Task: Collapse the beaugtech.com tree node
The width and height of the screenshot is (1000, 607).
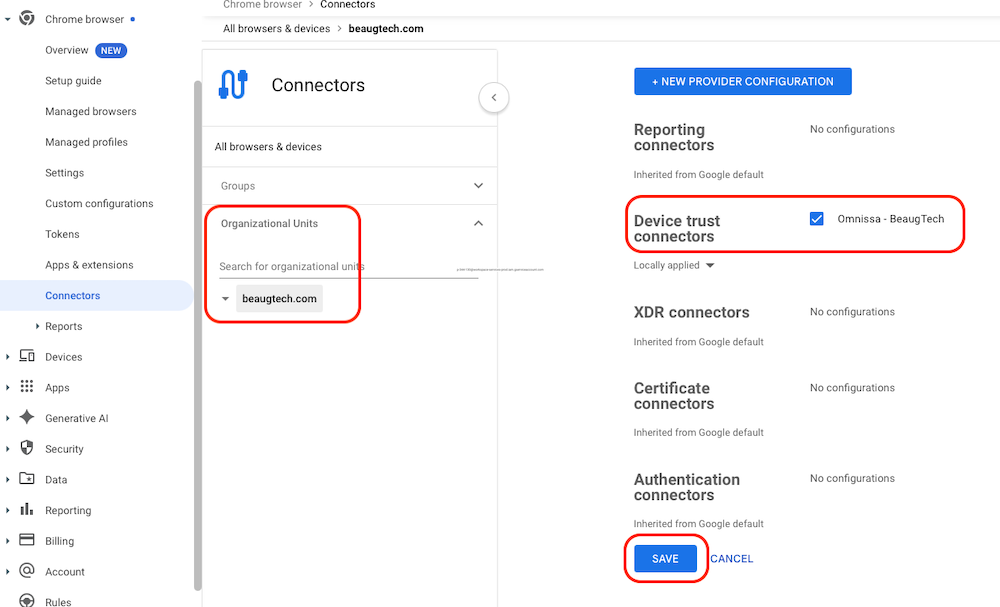Action: click(225, 299)
